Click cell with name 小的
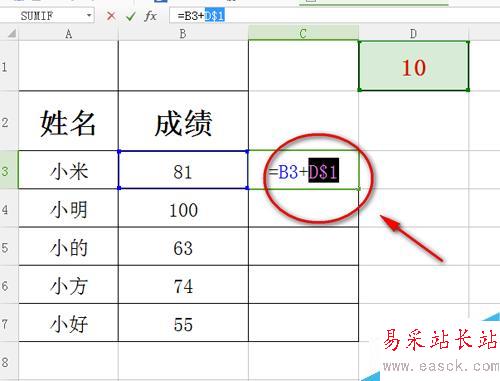This screenshot has width=500, height=381. pyautogui.click(x=68, y=246)
